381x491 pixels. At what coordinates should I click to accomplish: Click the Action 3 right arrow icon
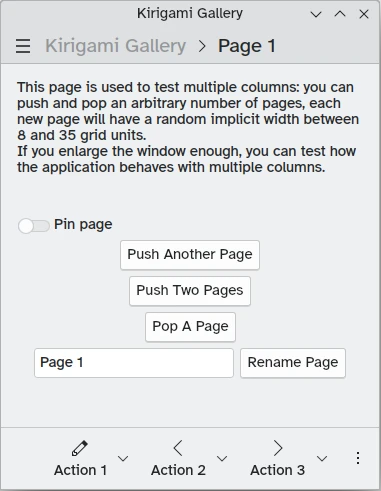[278, 448]
